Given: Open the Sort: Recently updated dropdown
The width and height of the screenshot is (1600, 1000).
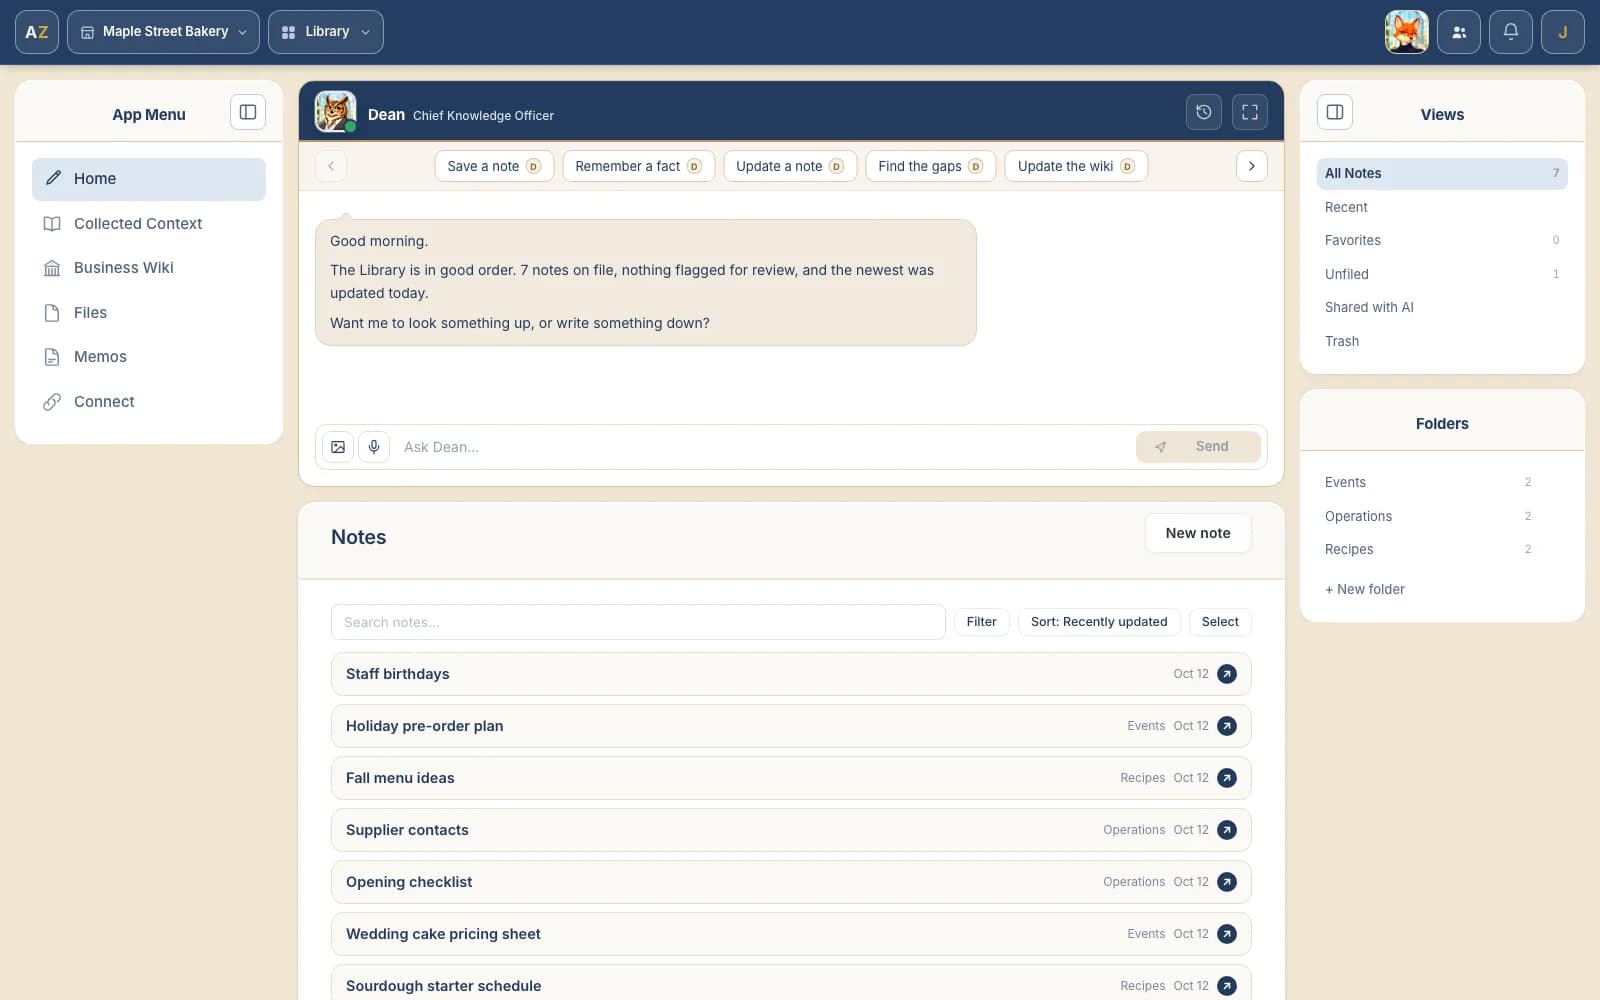Looking at the screenshot, I should tap(1099, 622).
